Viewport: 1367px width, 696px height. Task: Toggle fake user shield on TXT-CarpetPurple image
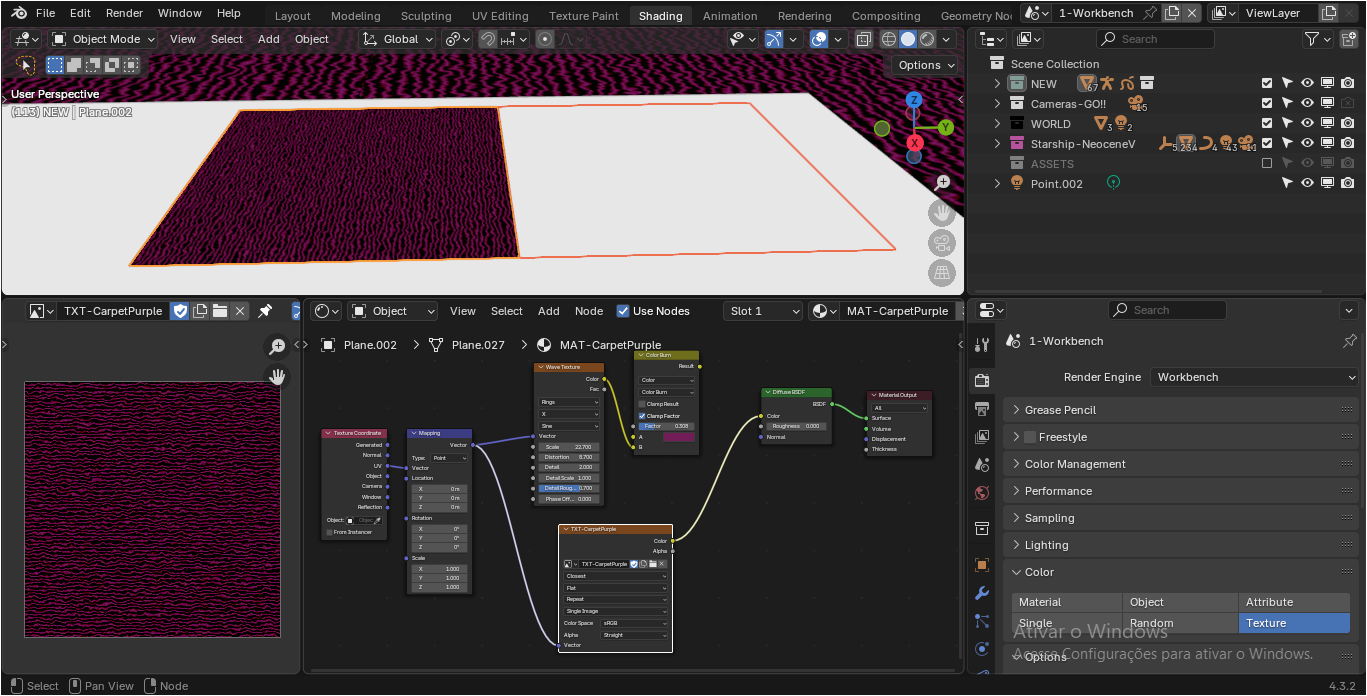[180, 311]
